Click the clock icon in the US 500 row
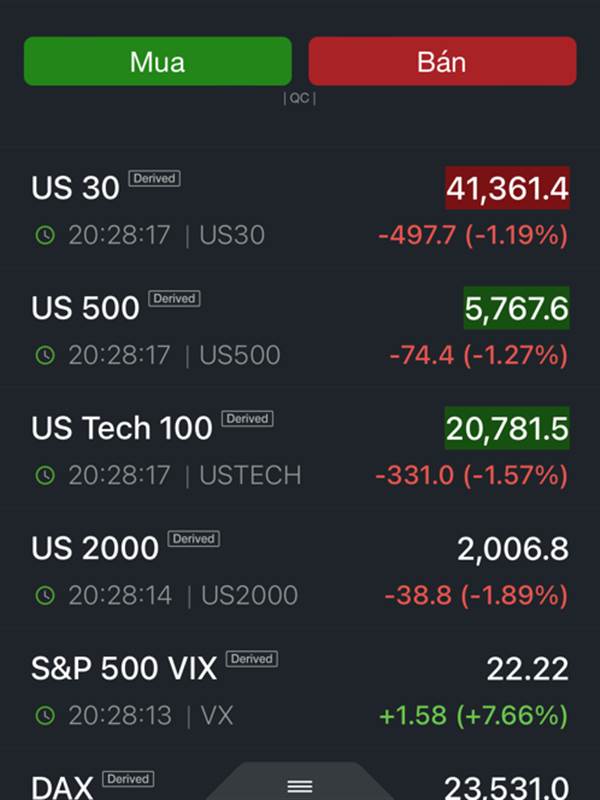600x800 pixels. [45, 355]
